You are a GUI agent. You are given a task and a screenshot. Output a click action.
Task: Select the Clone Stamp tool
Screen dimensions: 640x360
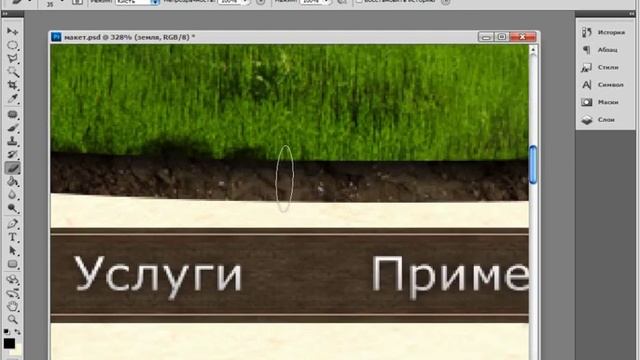12,141
